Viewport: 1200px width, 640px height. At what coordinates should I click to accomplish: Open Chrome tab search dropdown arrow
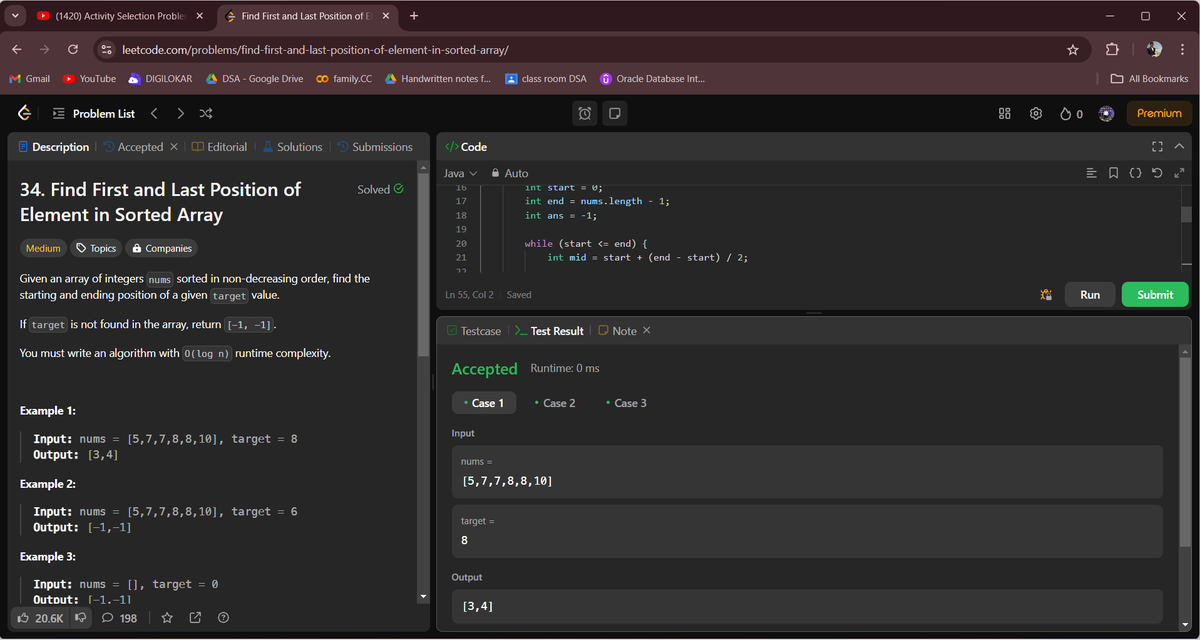[x=15, y=16]
